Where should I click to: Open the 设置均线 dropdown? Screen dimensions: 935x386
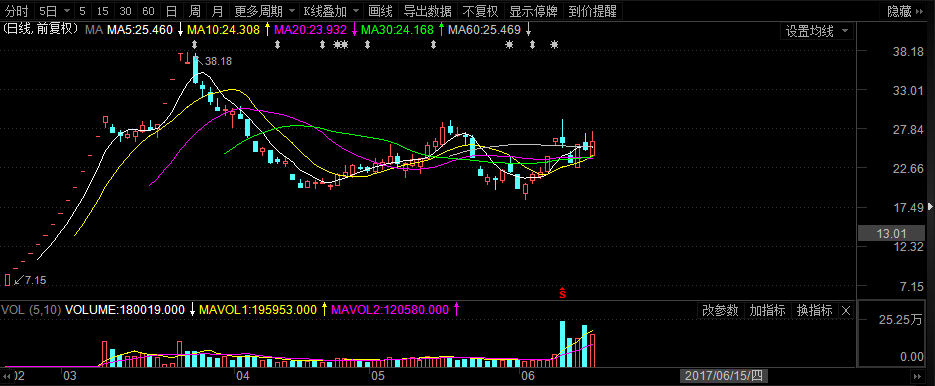[x=816, y=32]
